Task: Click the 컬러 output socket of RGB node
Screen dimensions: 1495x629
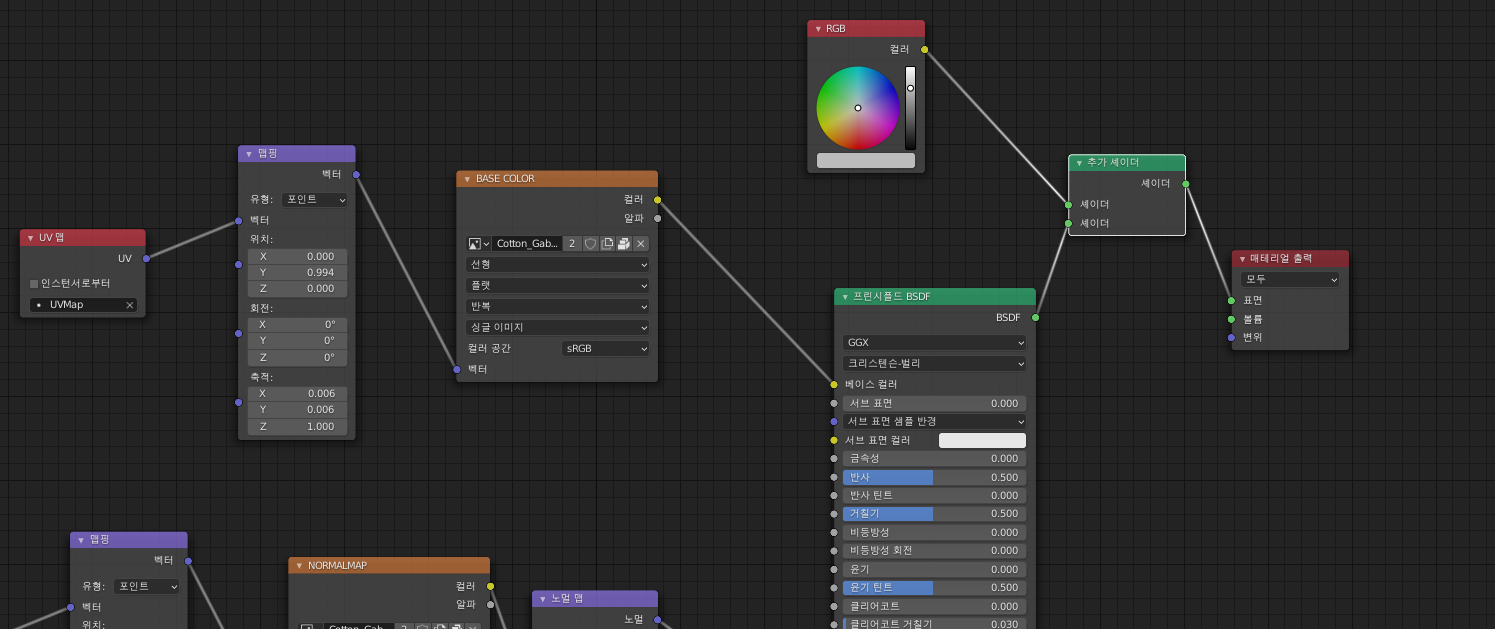Action: click(924, 49)
